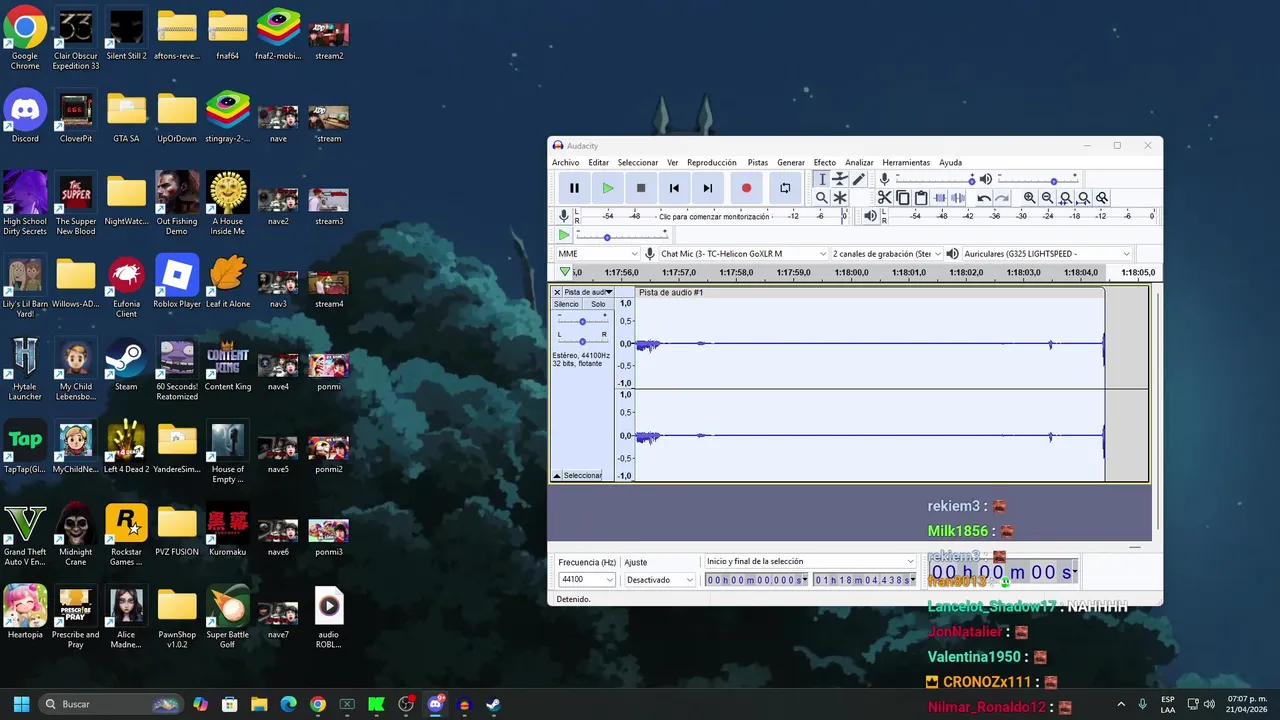Click the recording meter microphone icon
The height and width of the screenshot is (720, 1280).
(x=564, y=216)
